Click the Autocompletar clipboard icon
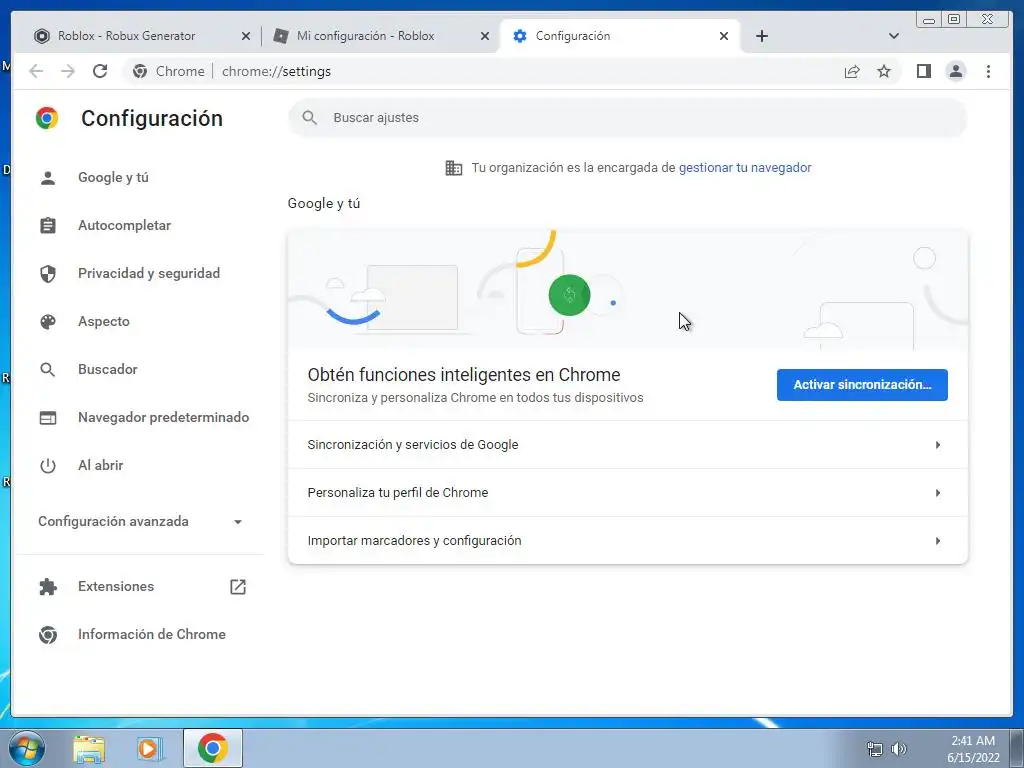The width and height of the screenshot is (1024, 768). 48,225
